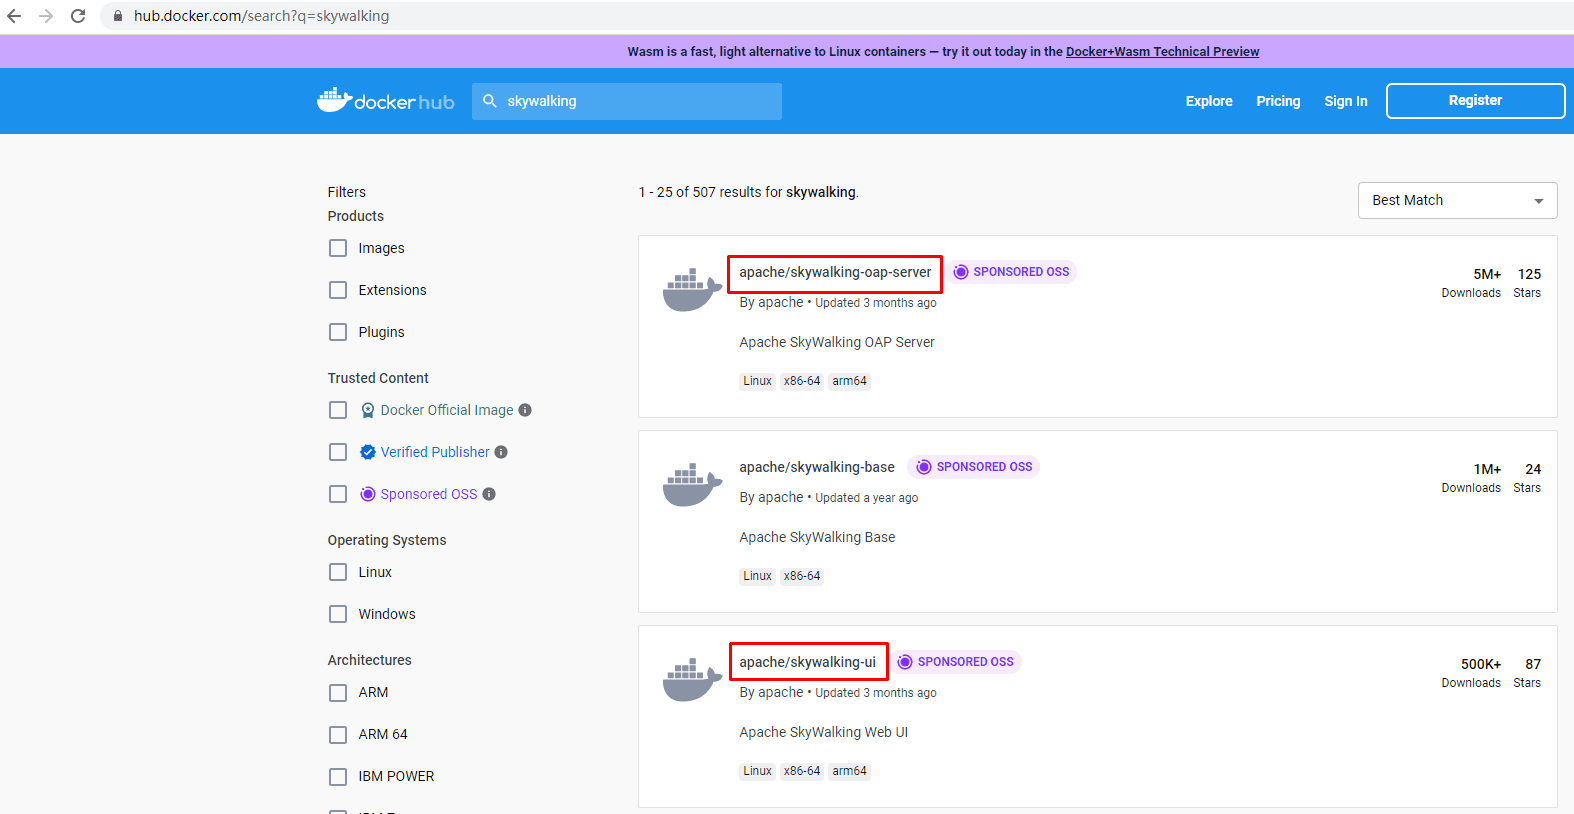Click the Verified Publisher checkmark badge icon

pyautogui.click(x=368, y=452)
